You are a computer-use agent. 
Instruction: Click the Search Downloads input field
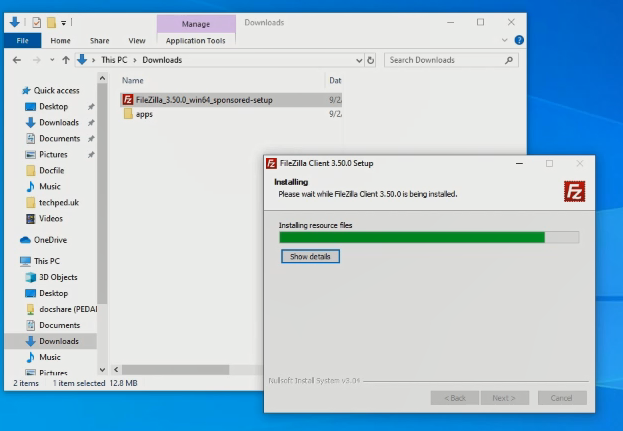tap(443, 60)
